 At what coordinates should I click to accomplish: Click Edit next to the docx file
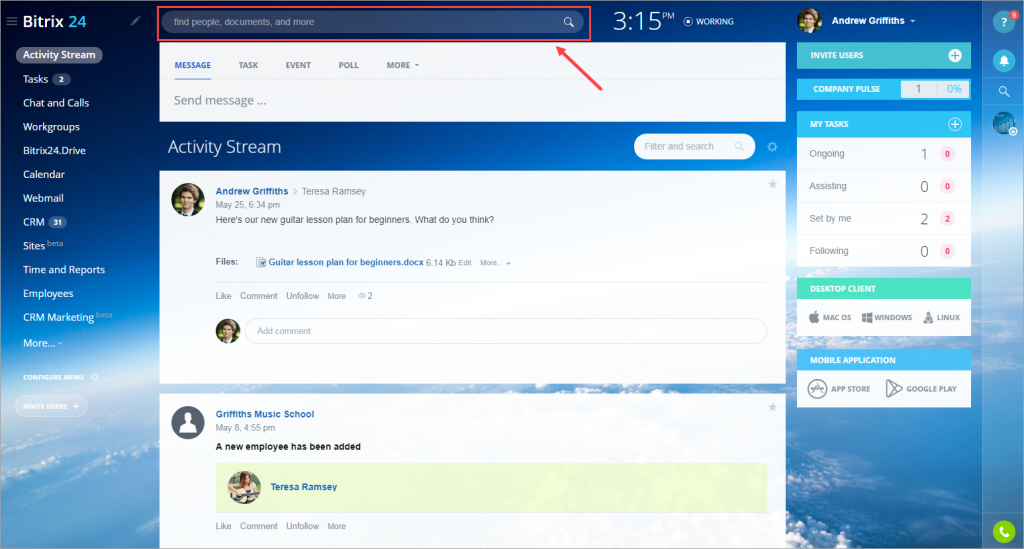[x=464, y=263]
